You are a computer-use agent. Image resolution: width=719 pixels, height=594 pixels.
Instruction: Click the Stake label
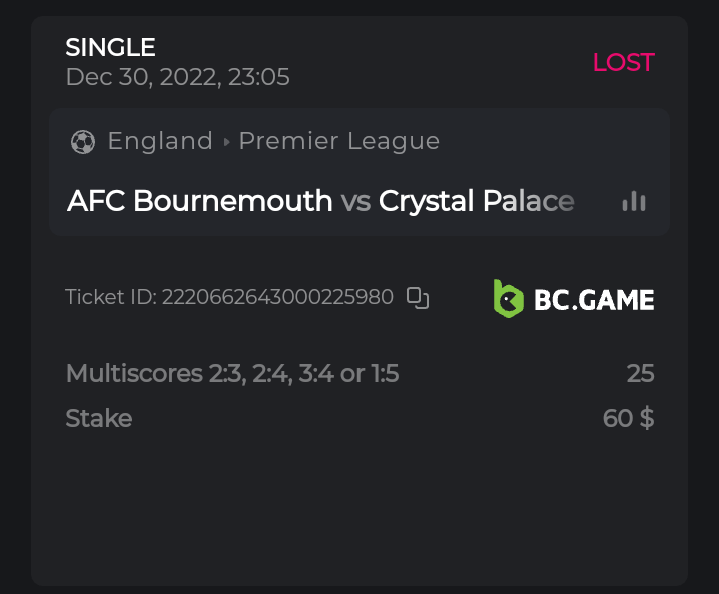pos(98,418)
